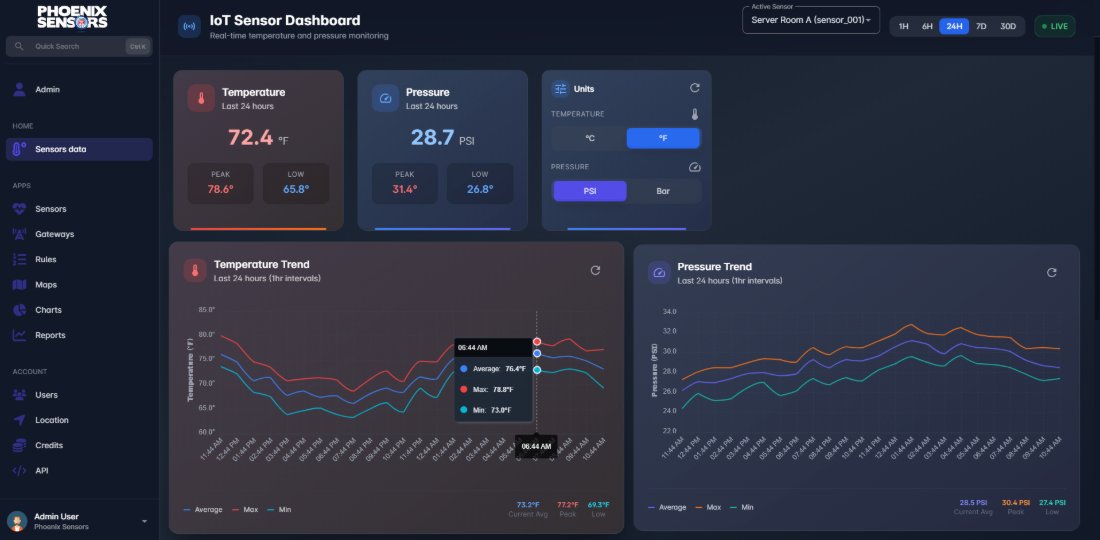Click the Sensors heartbeat icon
1100x540 pixels.
tap(20, 209)
